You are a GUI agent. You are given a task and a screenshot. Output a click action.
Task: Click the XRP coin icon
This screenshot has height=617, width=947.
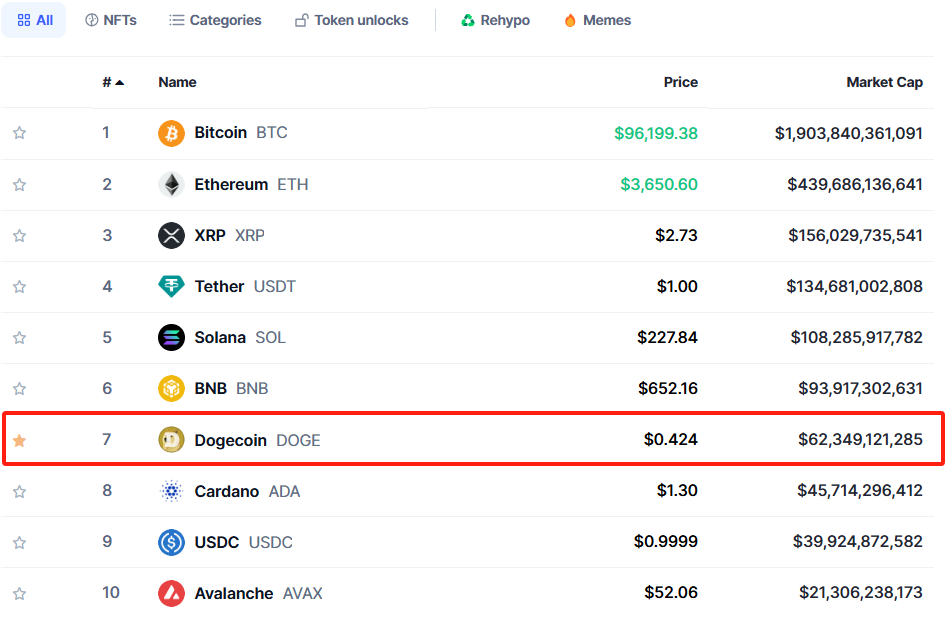coord(172,236)
